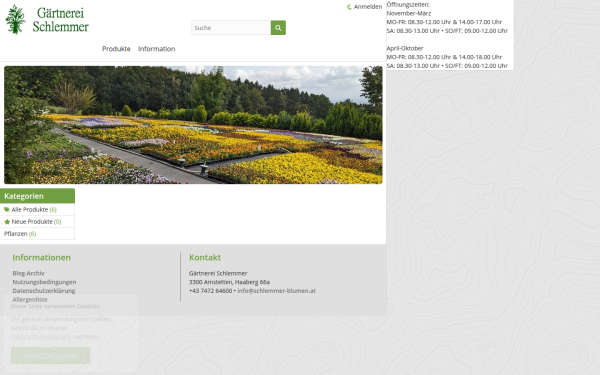Open the Allergenliste footer link
This screenshot has width=600, height=375.
click(x=30, y=300)
